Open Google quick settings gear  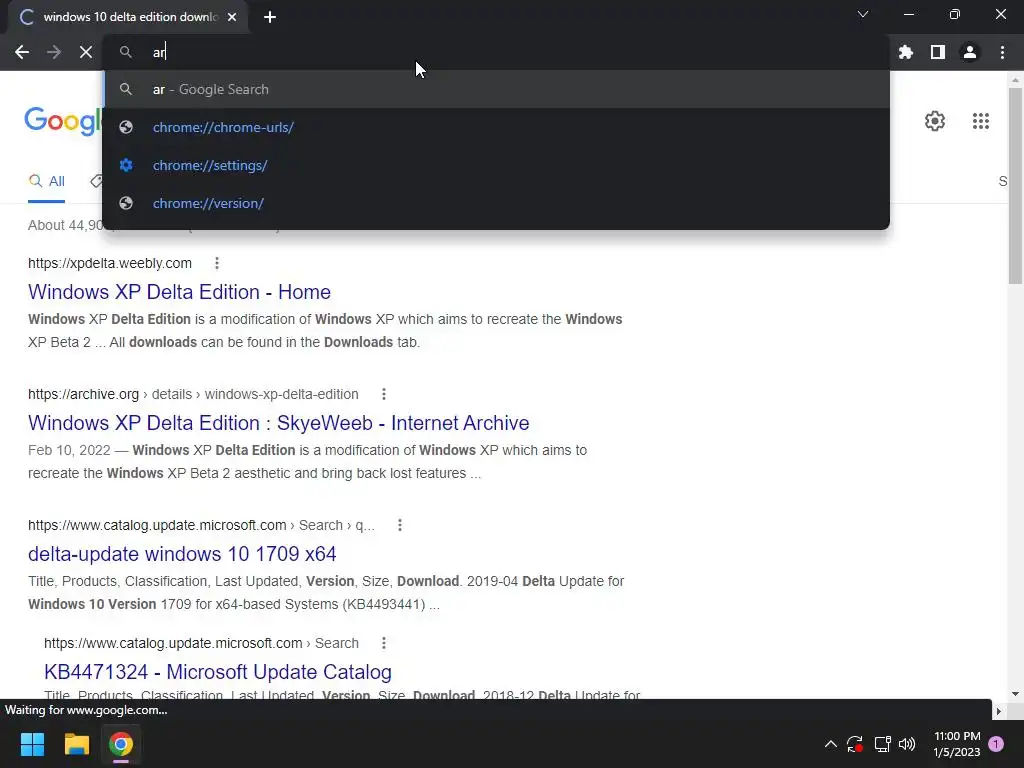point(935,121)
